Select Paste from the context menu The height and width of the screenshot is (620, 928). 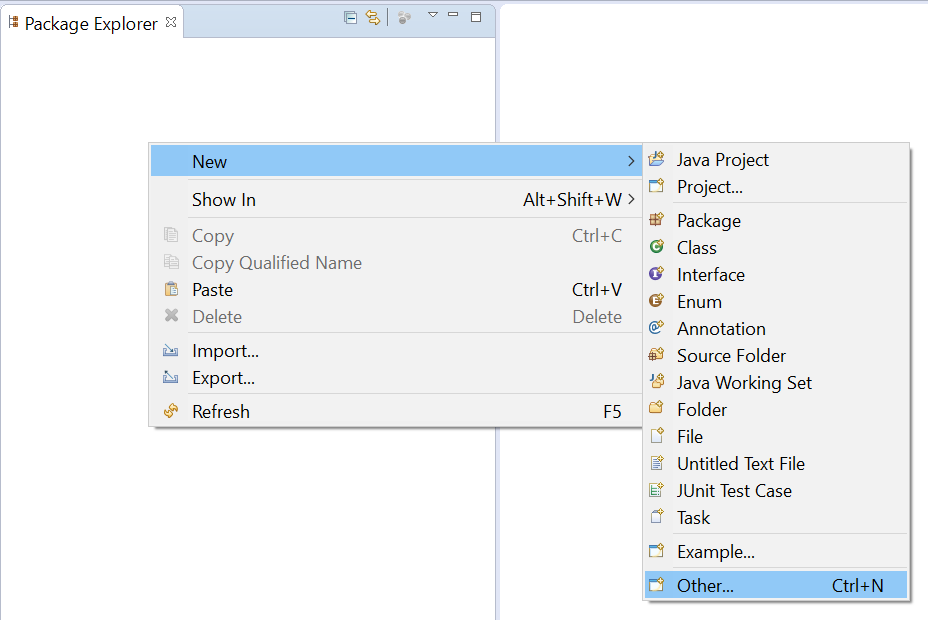click(212, 290)
